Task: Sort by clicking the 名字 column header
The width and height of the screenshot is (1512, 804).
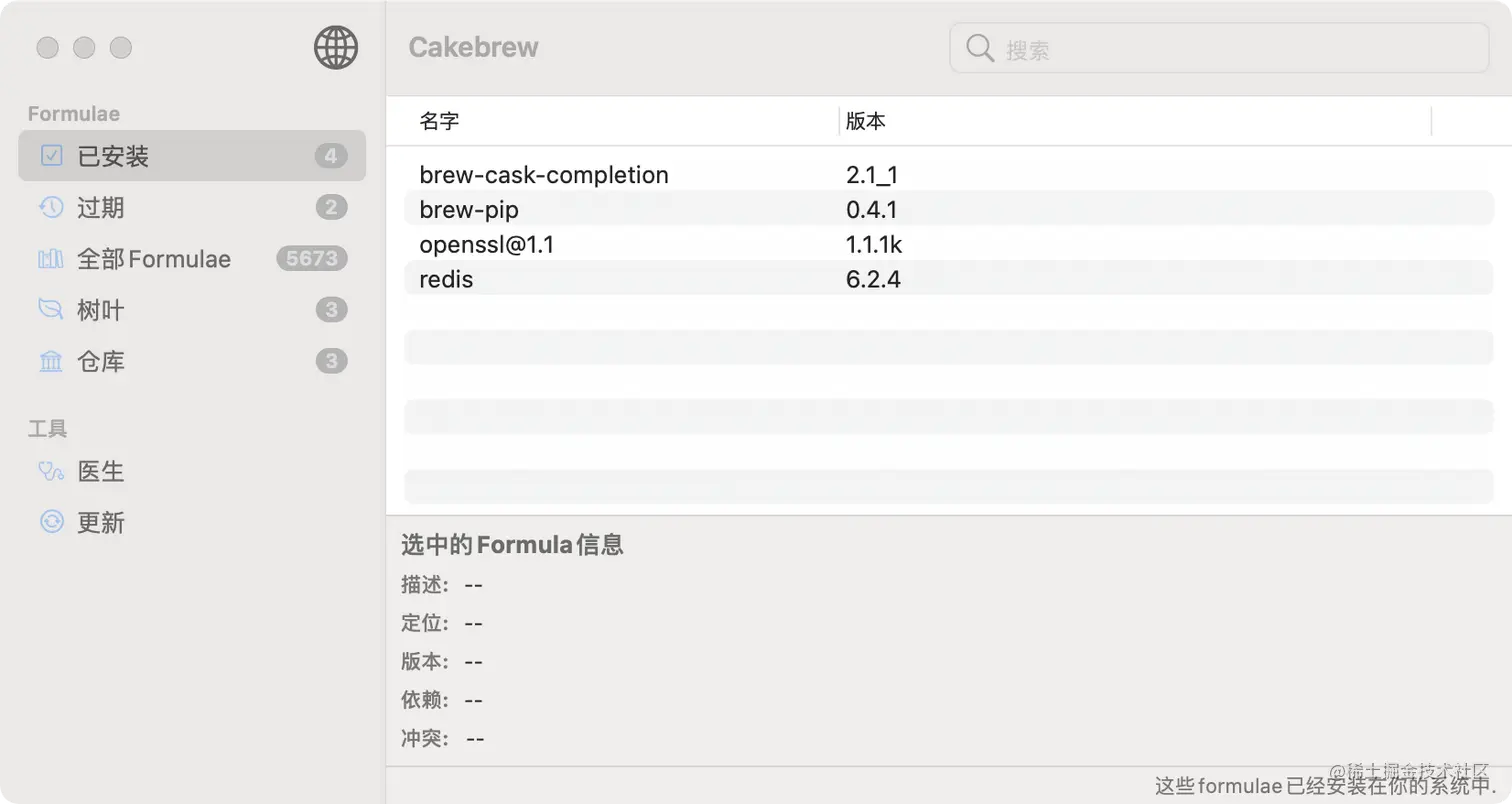Action: point(438,121)
